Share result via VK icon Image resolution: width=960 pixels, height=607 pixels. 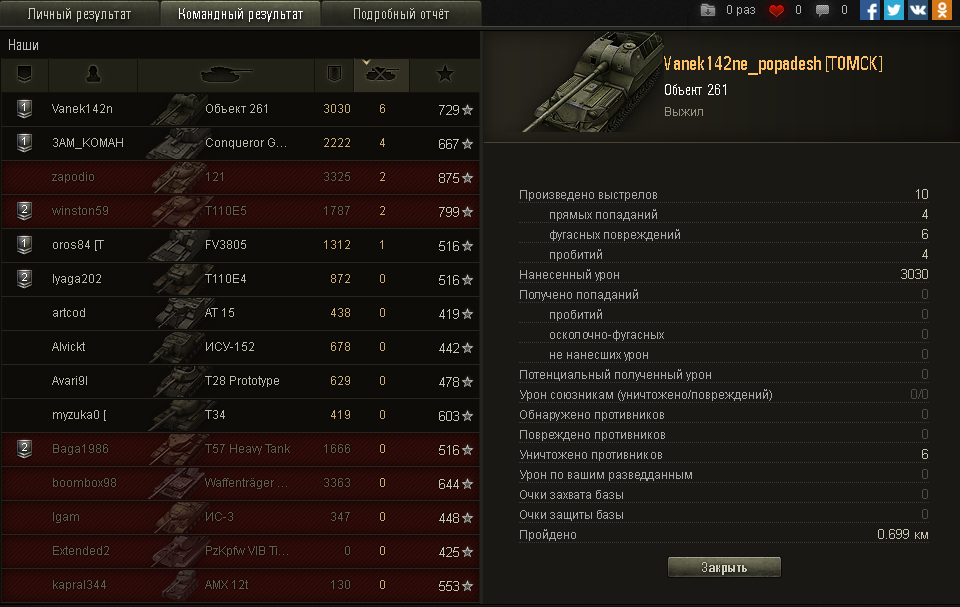point(917,10)
